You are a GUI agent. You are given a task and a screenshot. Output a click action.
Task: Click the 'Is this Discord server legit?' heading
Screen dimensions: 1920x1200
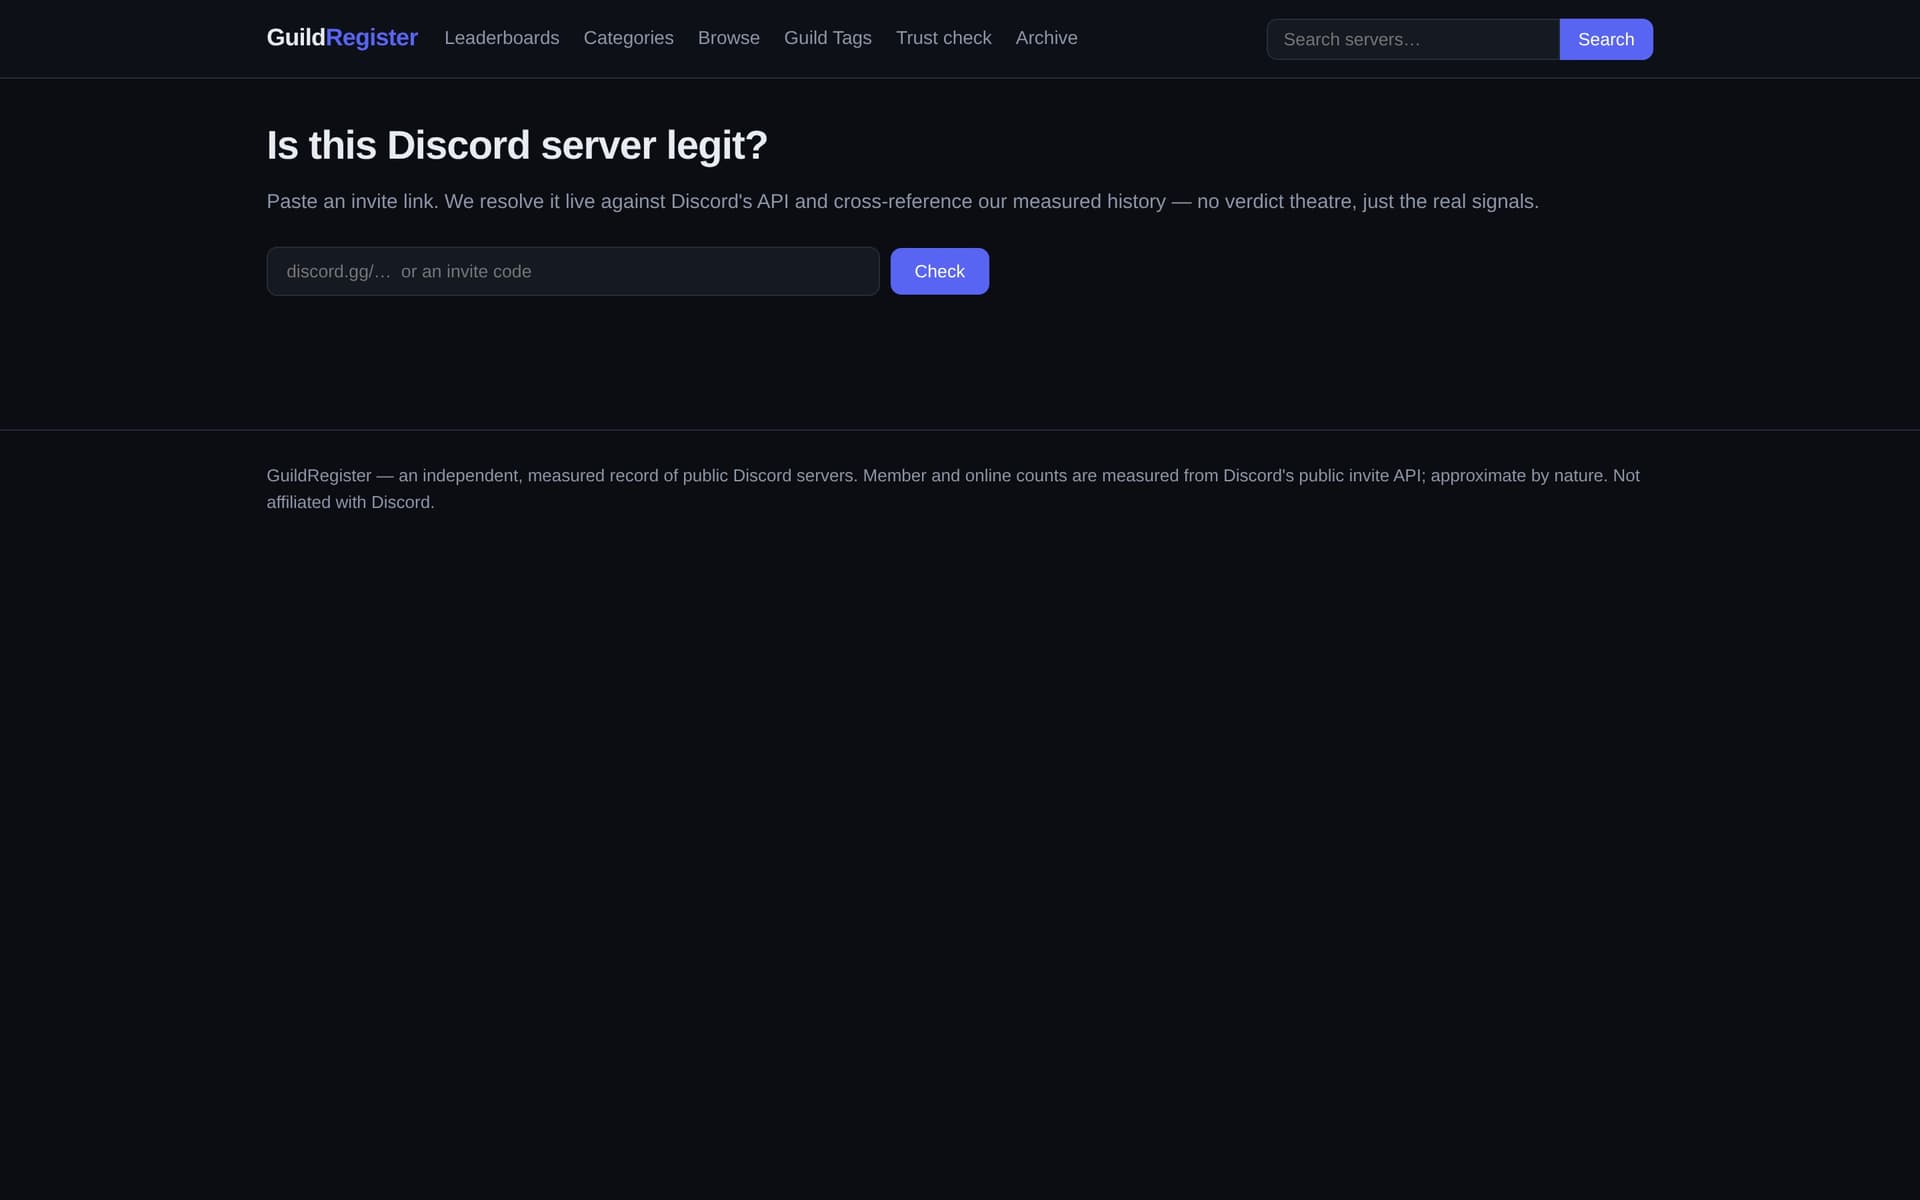pos(517,146)
